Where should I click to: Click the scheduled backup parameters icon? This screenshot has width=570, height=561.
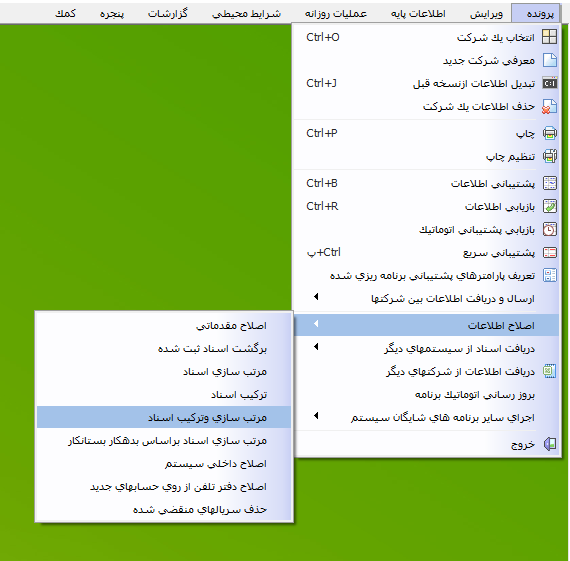549,275
